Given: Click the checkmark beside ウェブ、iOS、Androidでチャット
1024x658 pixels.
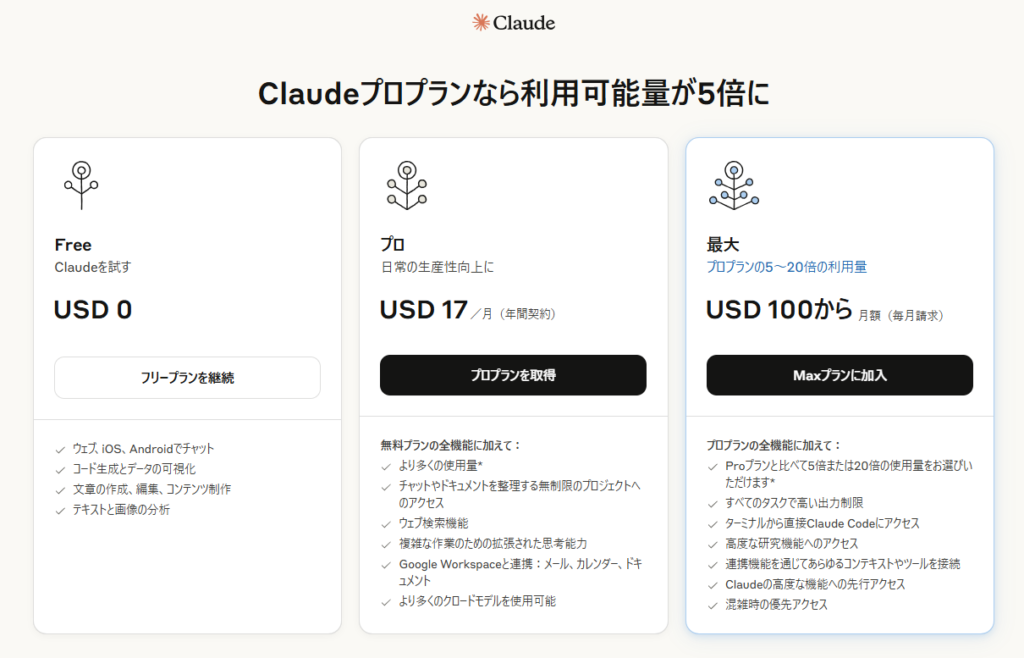Looking at the screenshot, I should 60,450.
